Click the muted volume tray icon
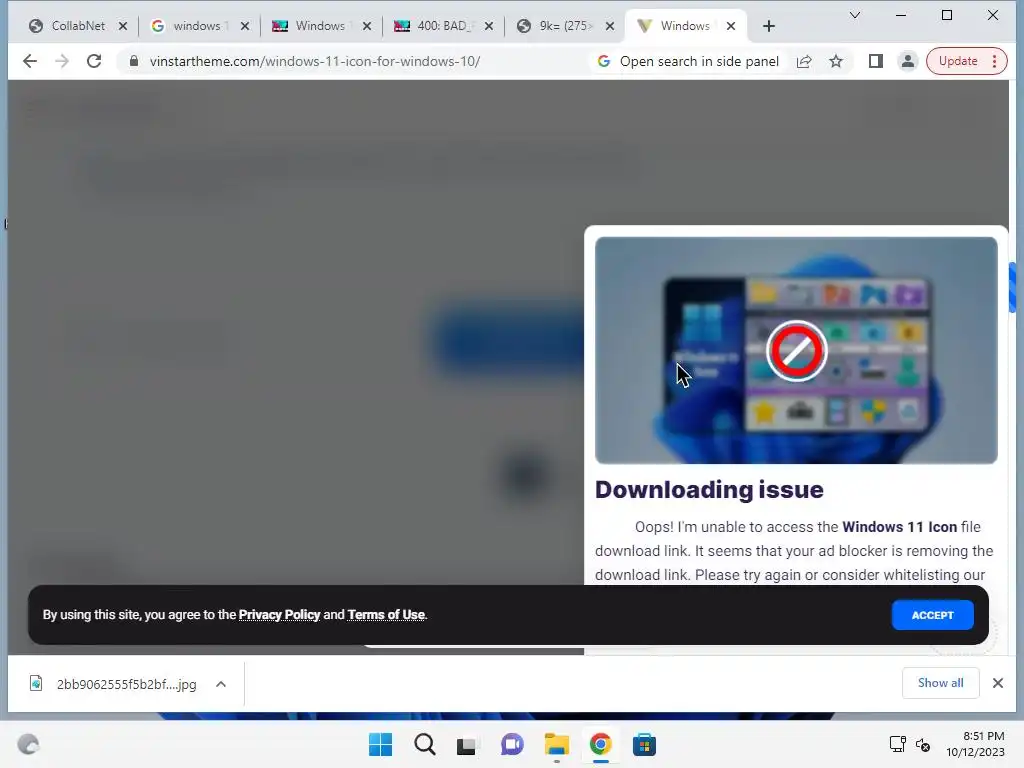Screen dimensions: 1024x768 coord(923,744)
